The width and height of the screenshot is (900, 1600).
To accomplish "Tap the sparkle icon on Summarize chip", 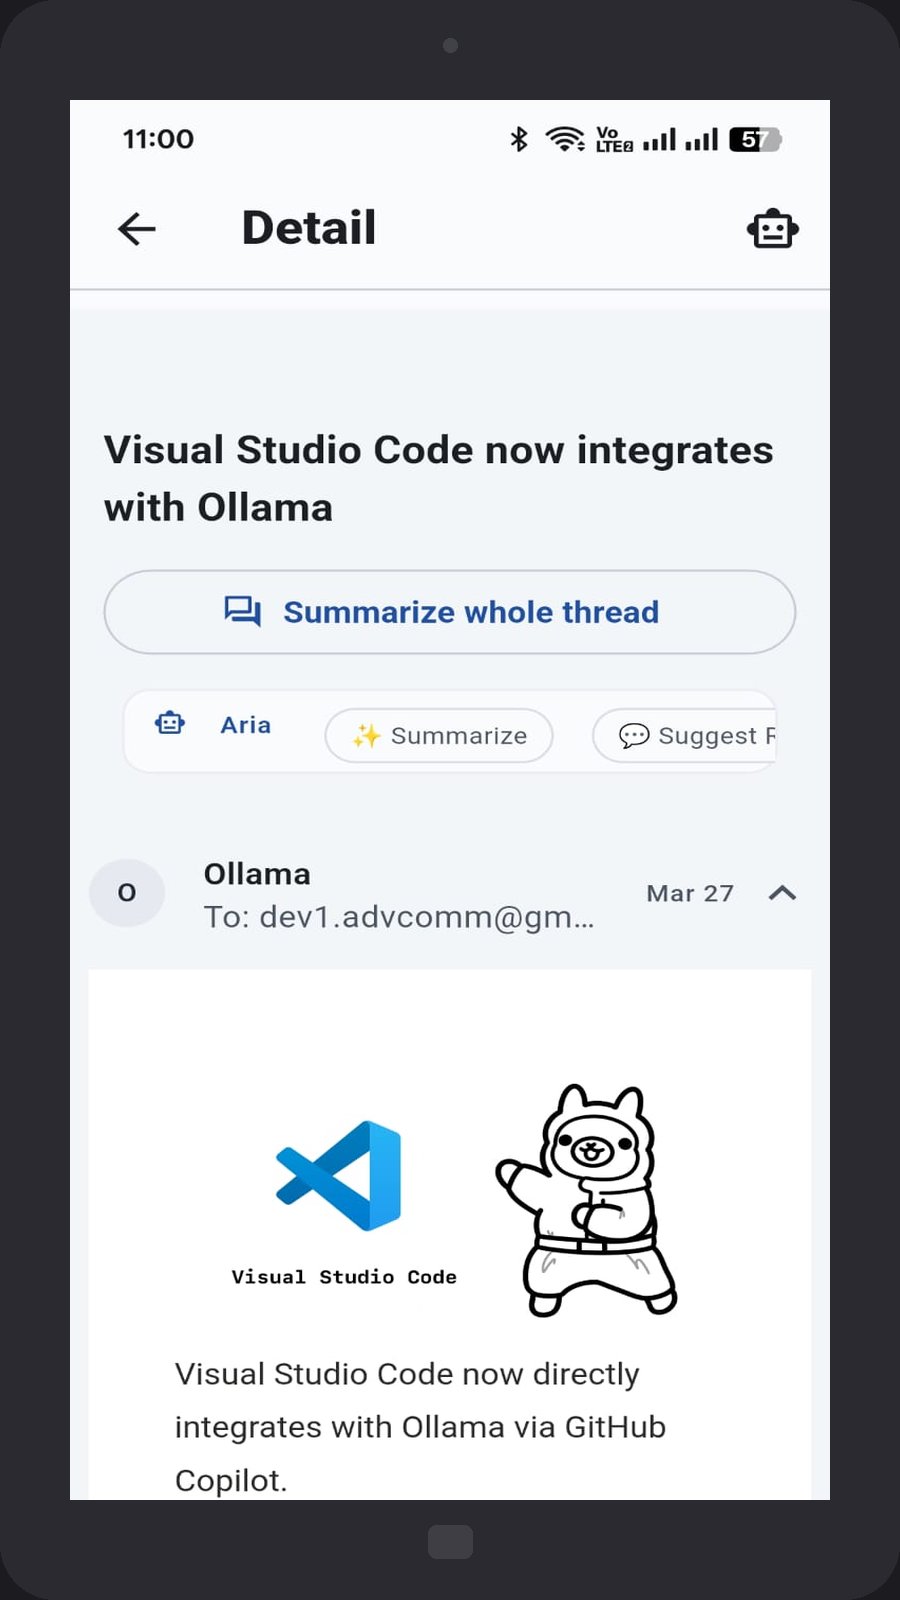I will (x=366, y=736).
